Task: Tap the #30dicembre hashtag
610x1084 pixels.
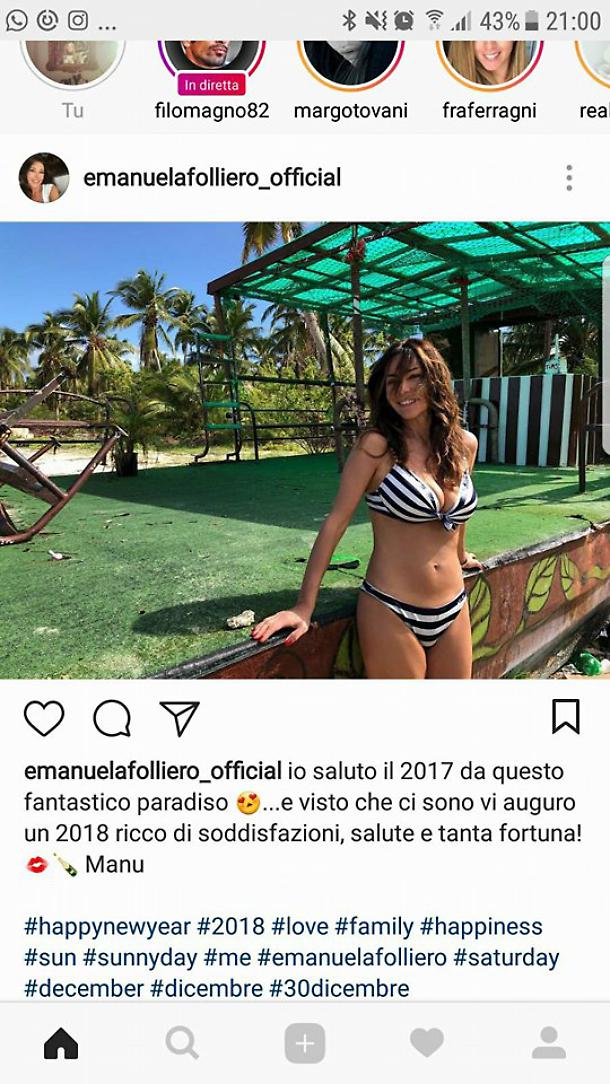Action: point(339,989)
